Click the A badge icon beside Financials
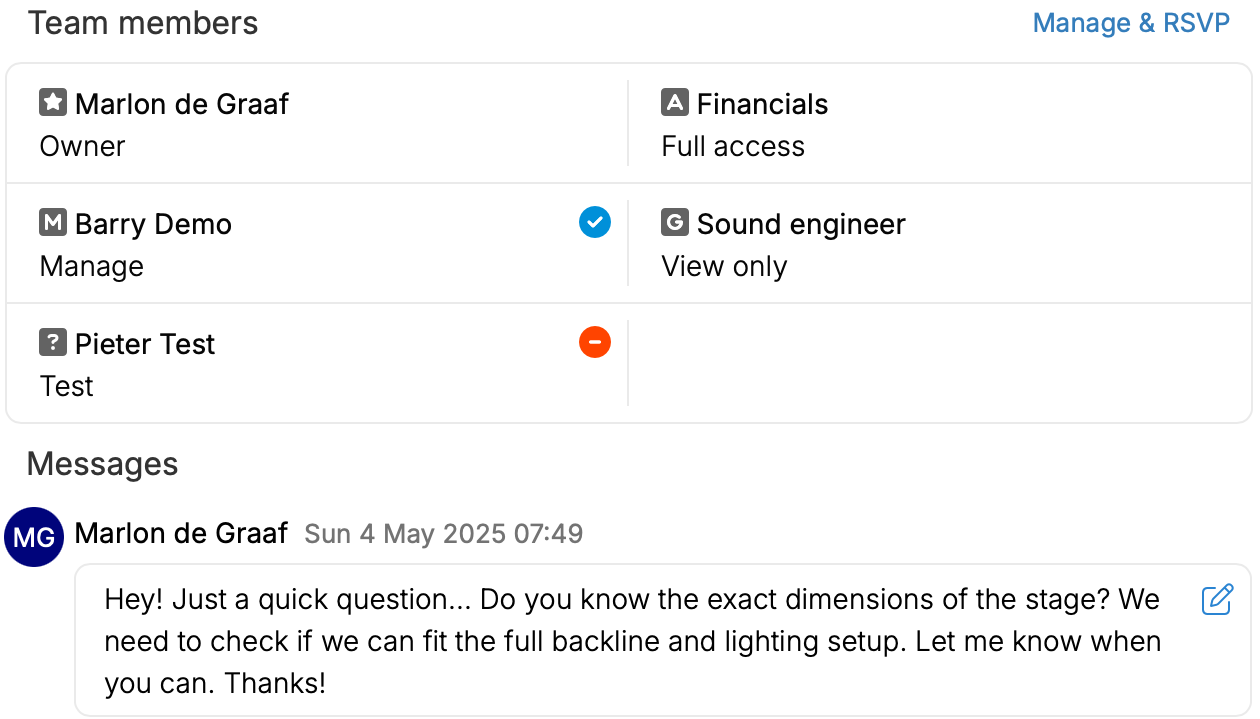 tap(675, 102)
